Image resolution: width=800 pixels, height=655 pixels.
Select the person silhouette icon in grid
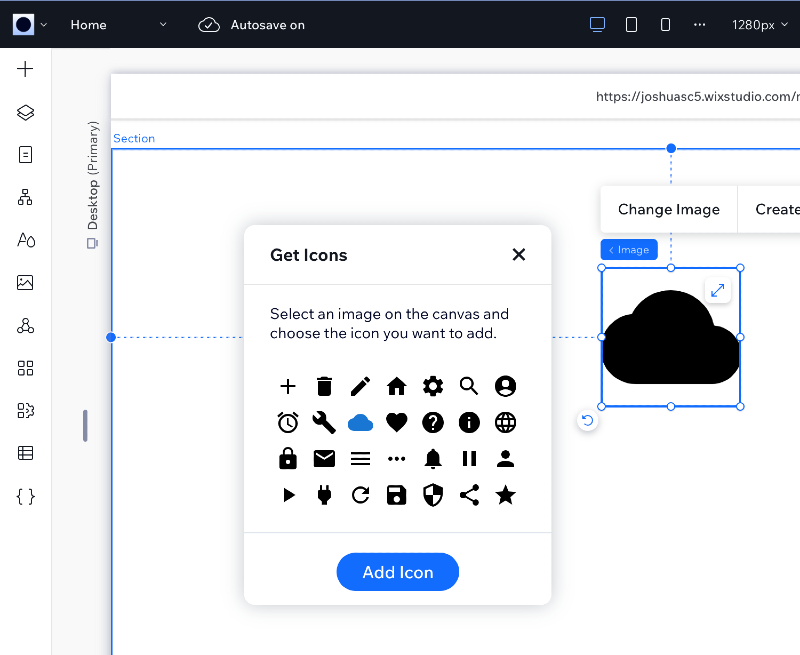click(505, 459)
